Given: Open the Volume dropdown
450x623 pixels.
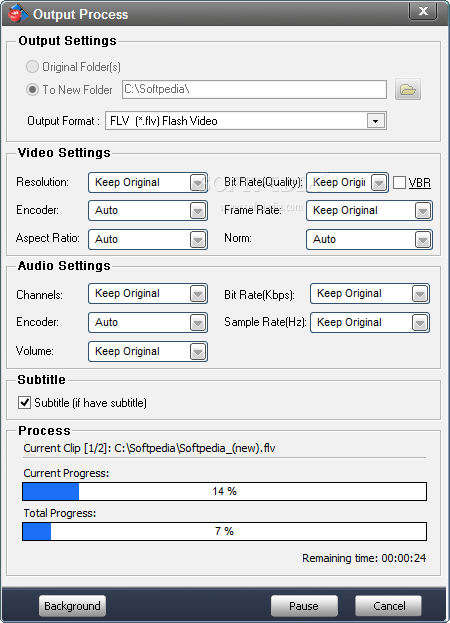Looking at the screenshot, I should click(x=148, y=352).
